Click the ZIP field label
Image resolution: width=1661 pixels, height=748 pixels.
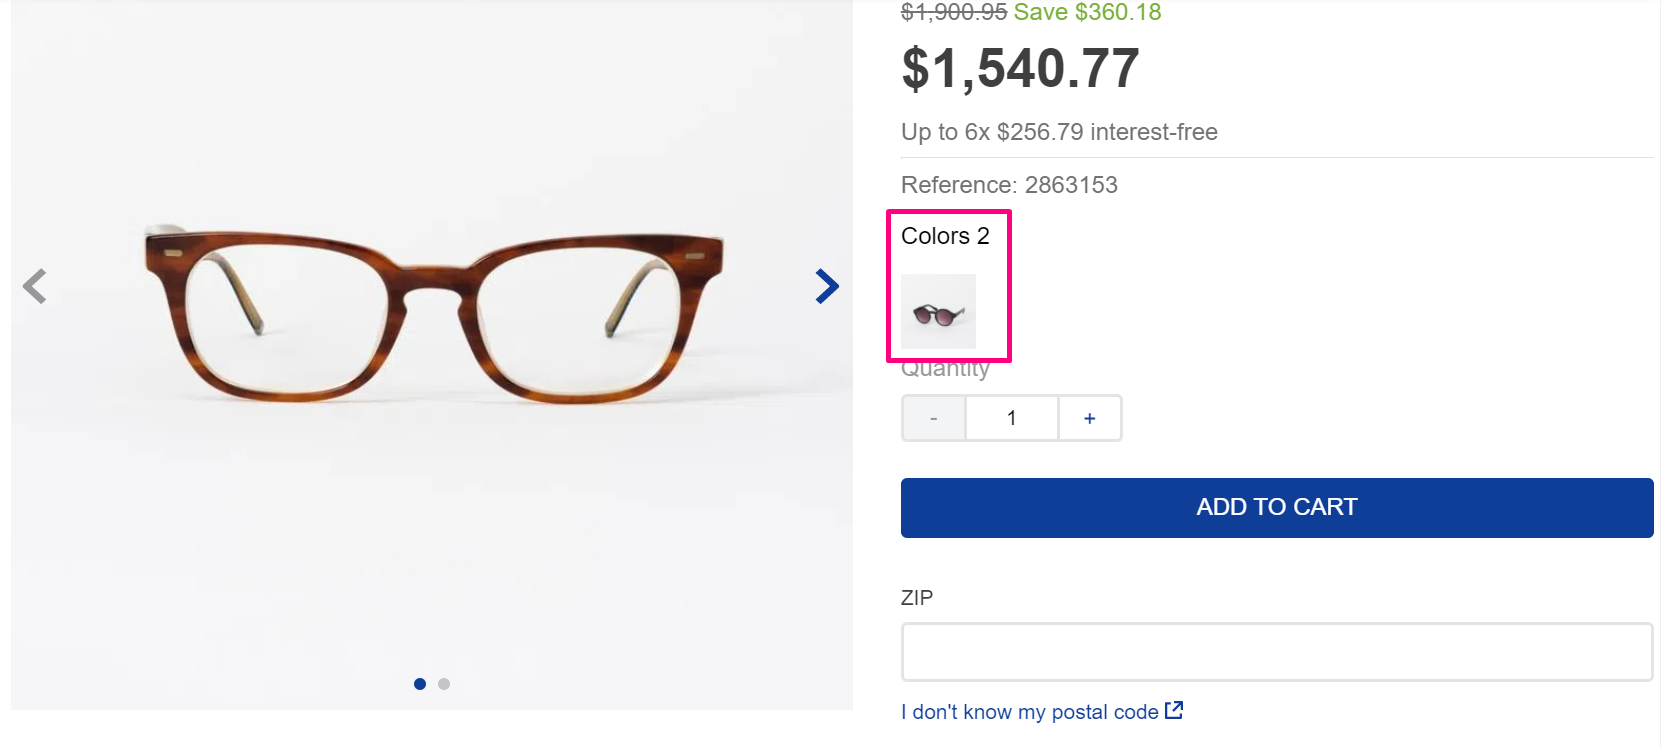tap(917, 598)
